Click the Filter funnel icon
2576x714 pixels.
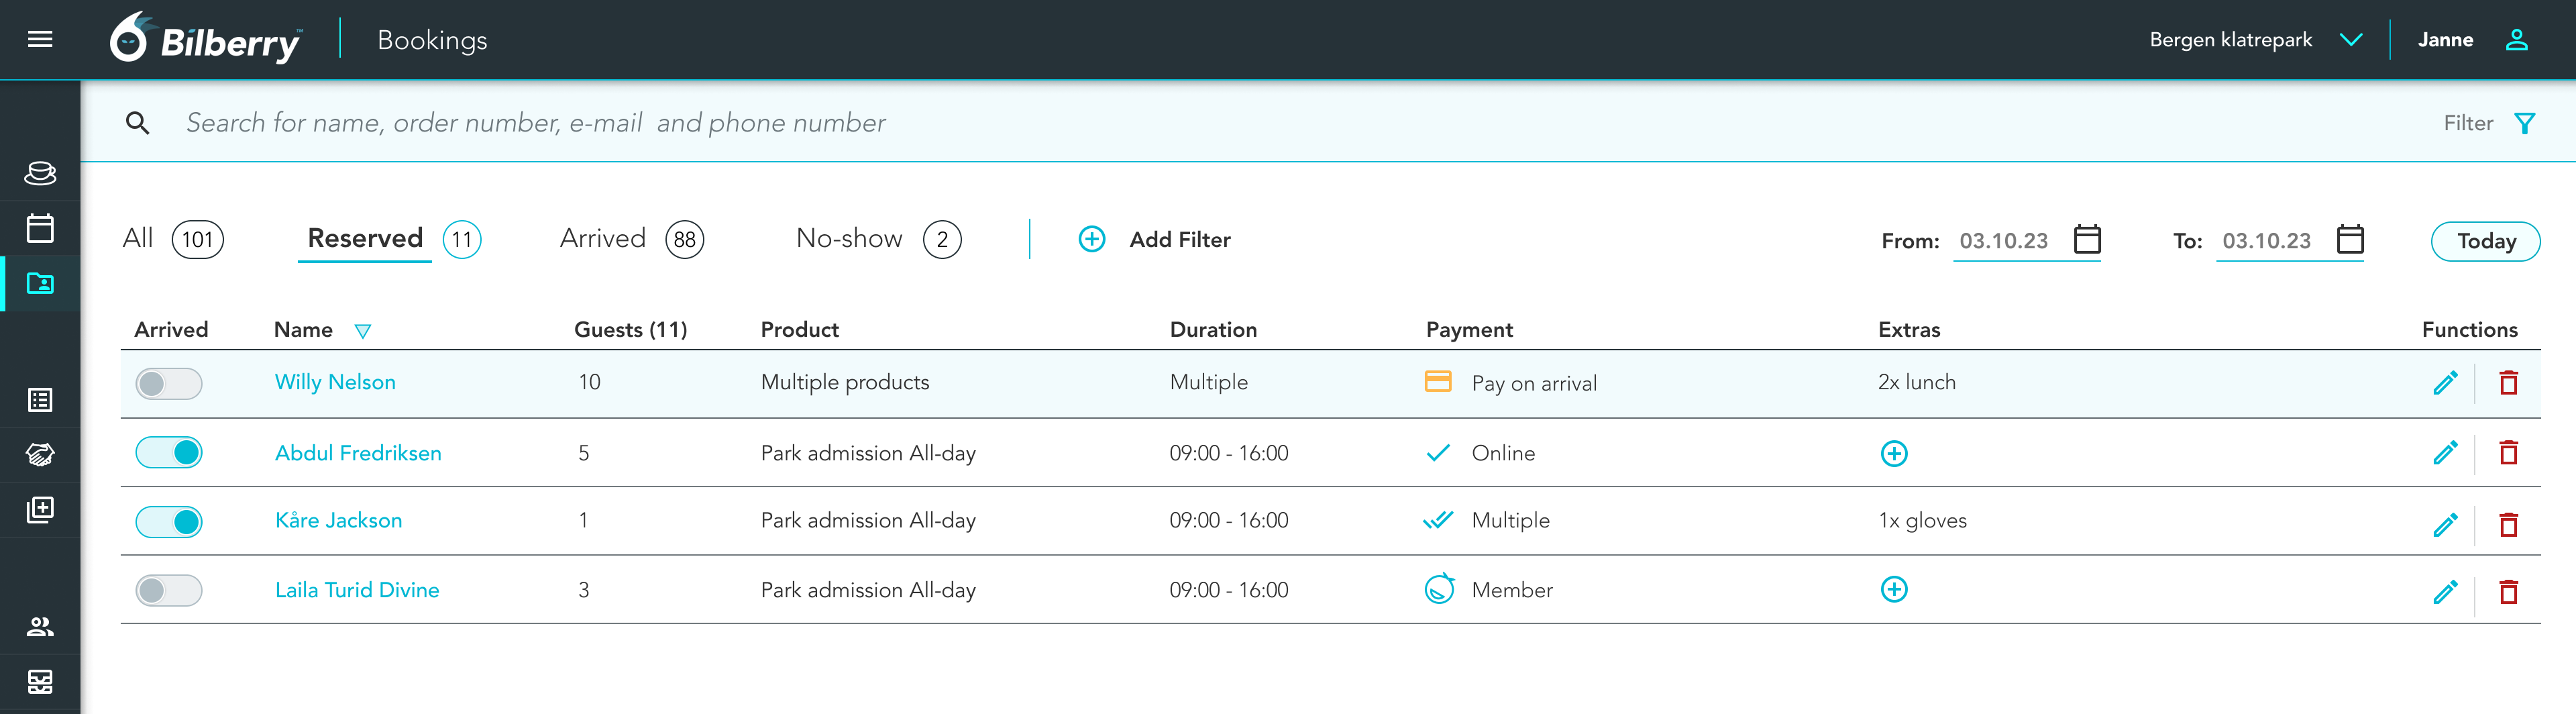pyautogui.click(x=2524, y=123)
